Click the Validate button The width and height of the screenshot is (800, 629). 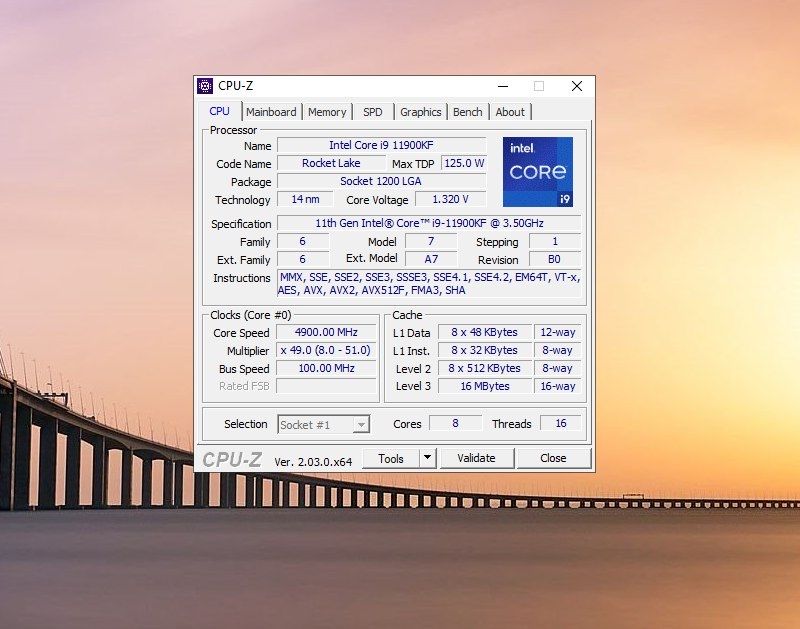[x=477, y=458]
